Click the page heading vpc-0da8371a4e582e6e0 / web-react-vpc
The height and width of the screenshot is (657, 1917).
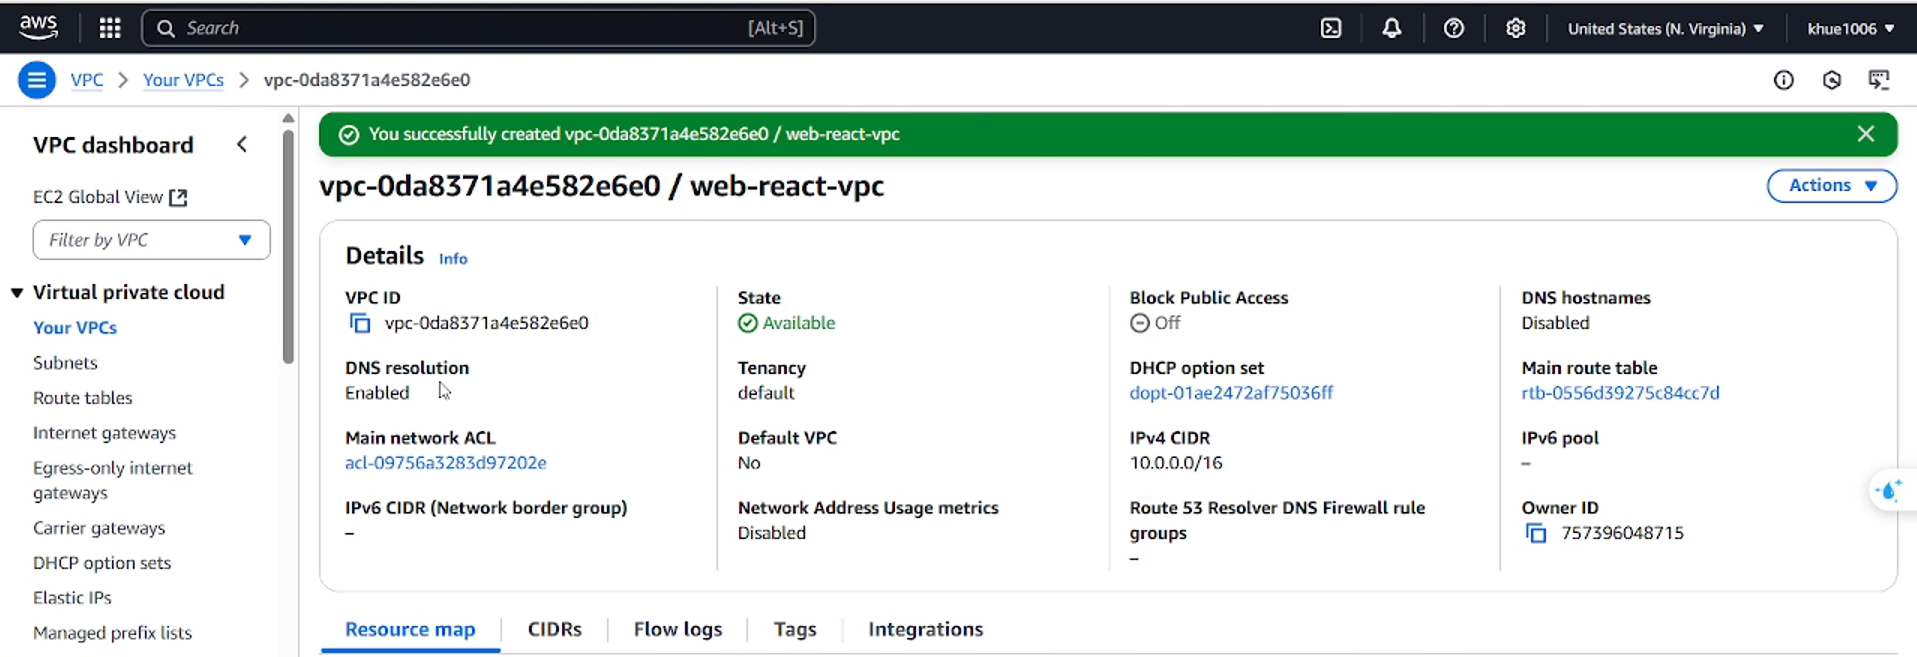(x=602, y=186)
